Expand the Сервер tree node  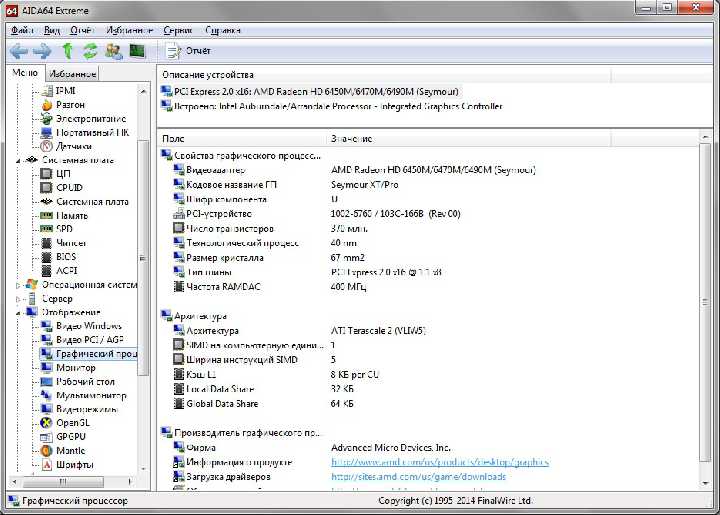point(18,299)
